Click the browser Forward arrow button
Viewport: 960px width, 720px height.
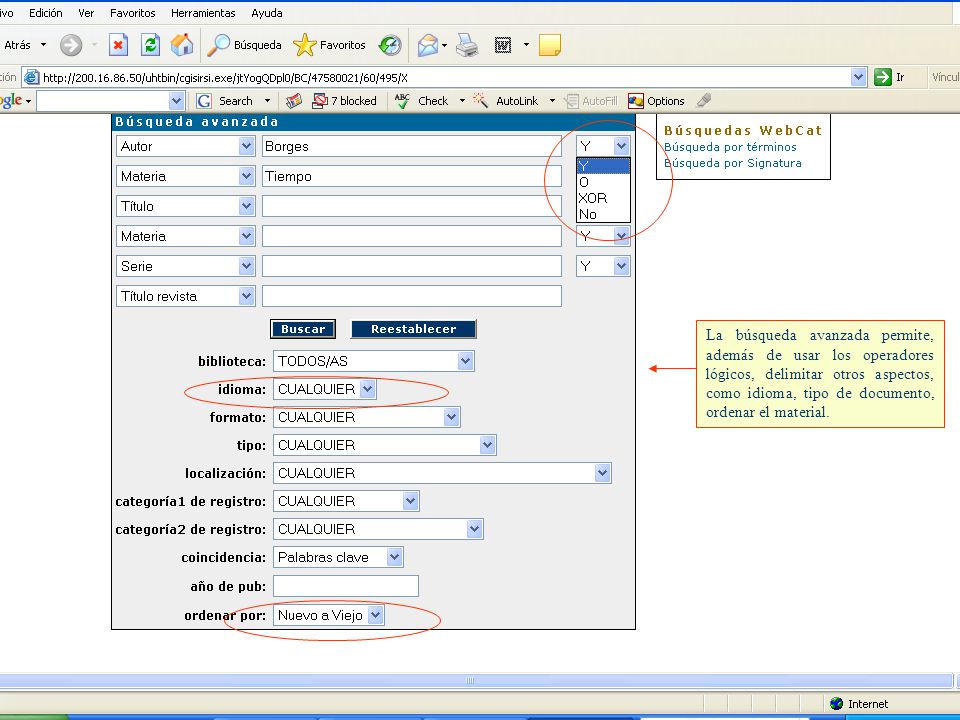tap(71, 45)
